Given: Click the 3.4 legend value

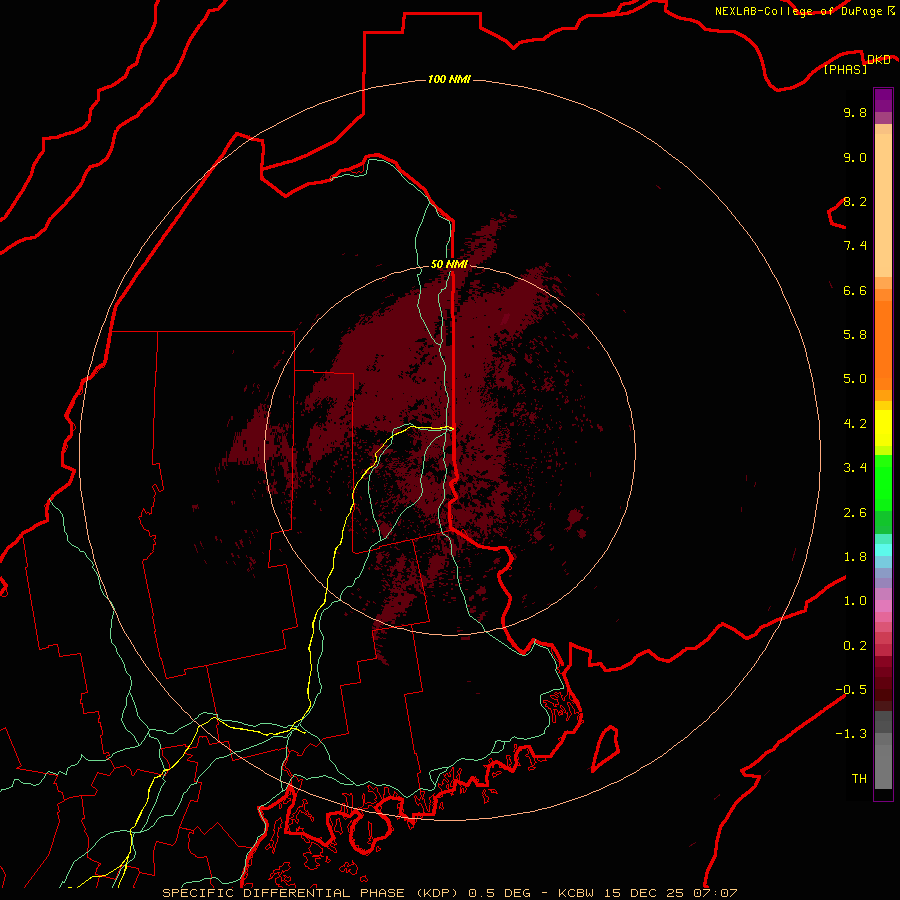Looking at the screenshot, I should (x=855, y=468).
